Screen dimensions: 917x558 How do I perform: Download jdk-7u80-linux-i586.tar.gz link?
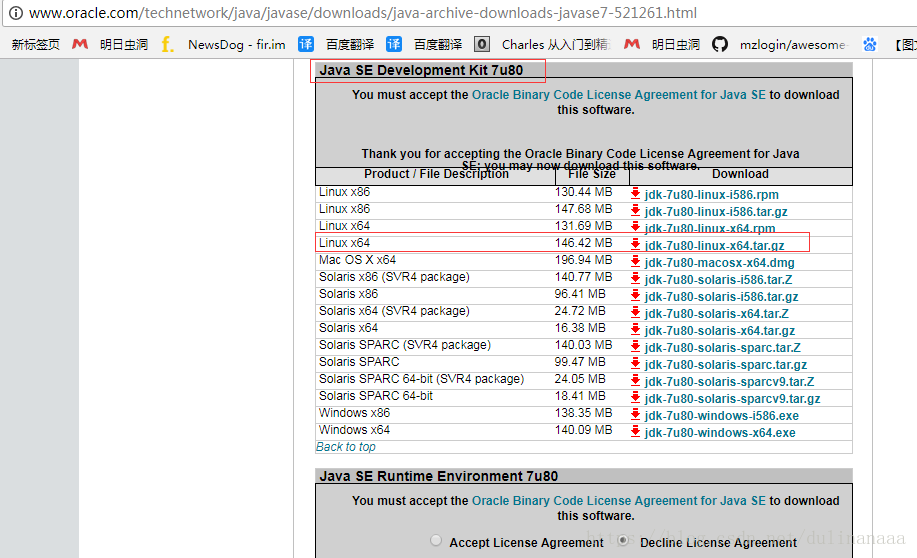pyautogui.click(x=716, y=212)
